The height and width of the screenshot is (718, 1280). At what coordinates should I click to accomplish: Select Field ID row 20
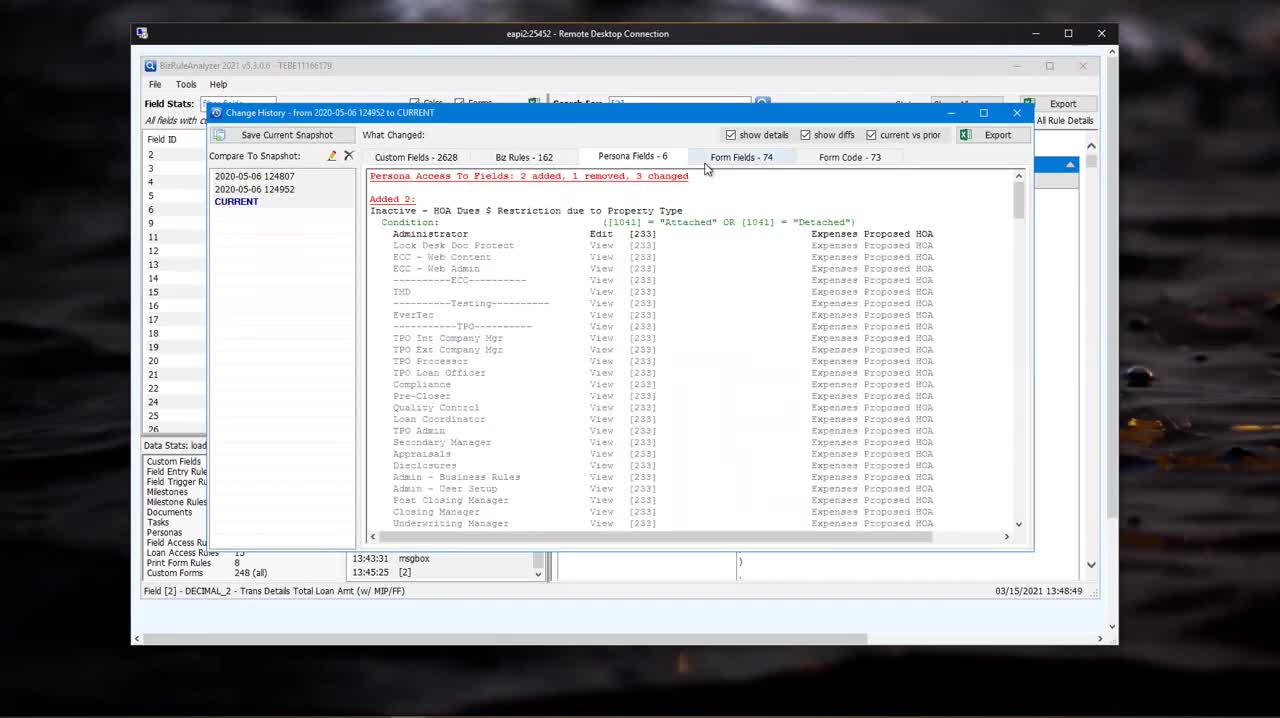tap(176, 360)
